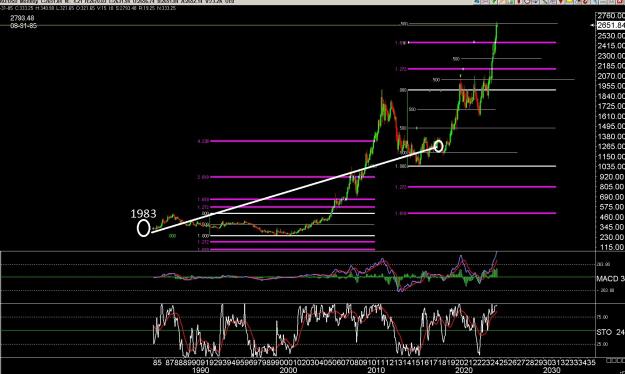The height and width of the screenshot is (374, 625).
Task: Select the 1150.00 price axis label
Action: (611, 157)
